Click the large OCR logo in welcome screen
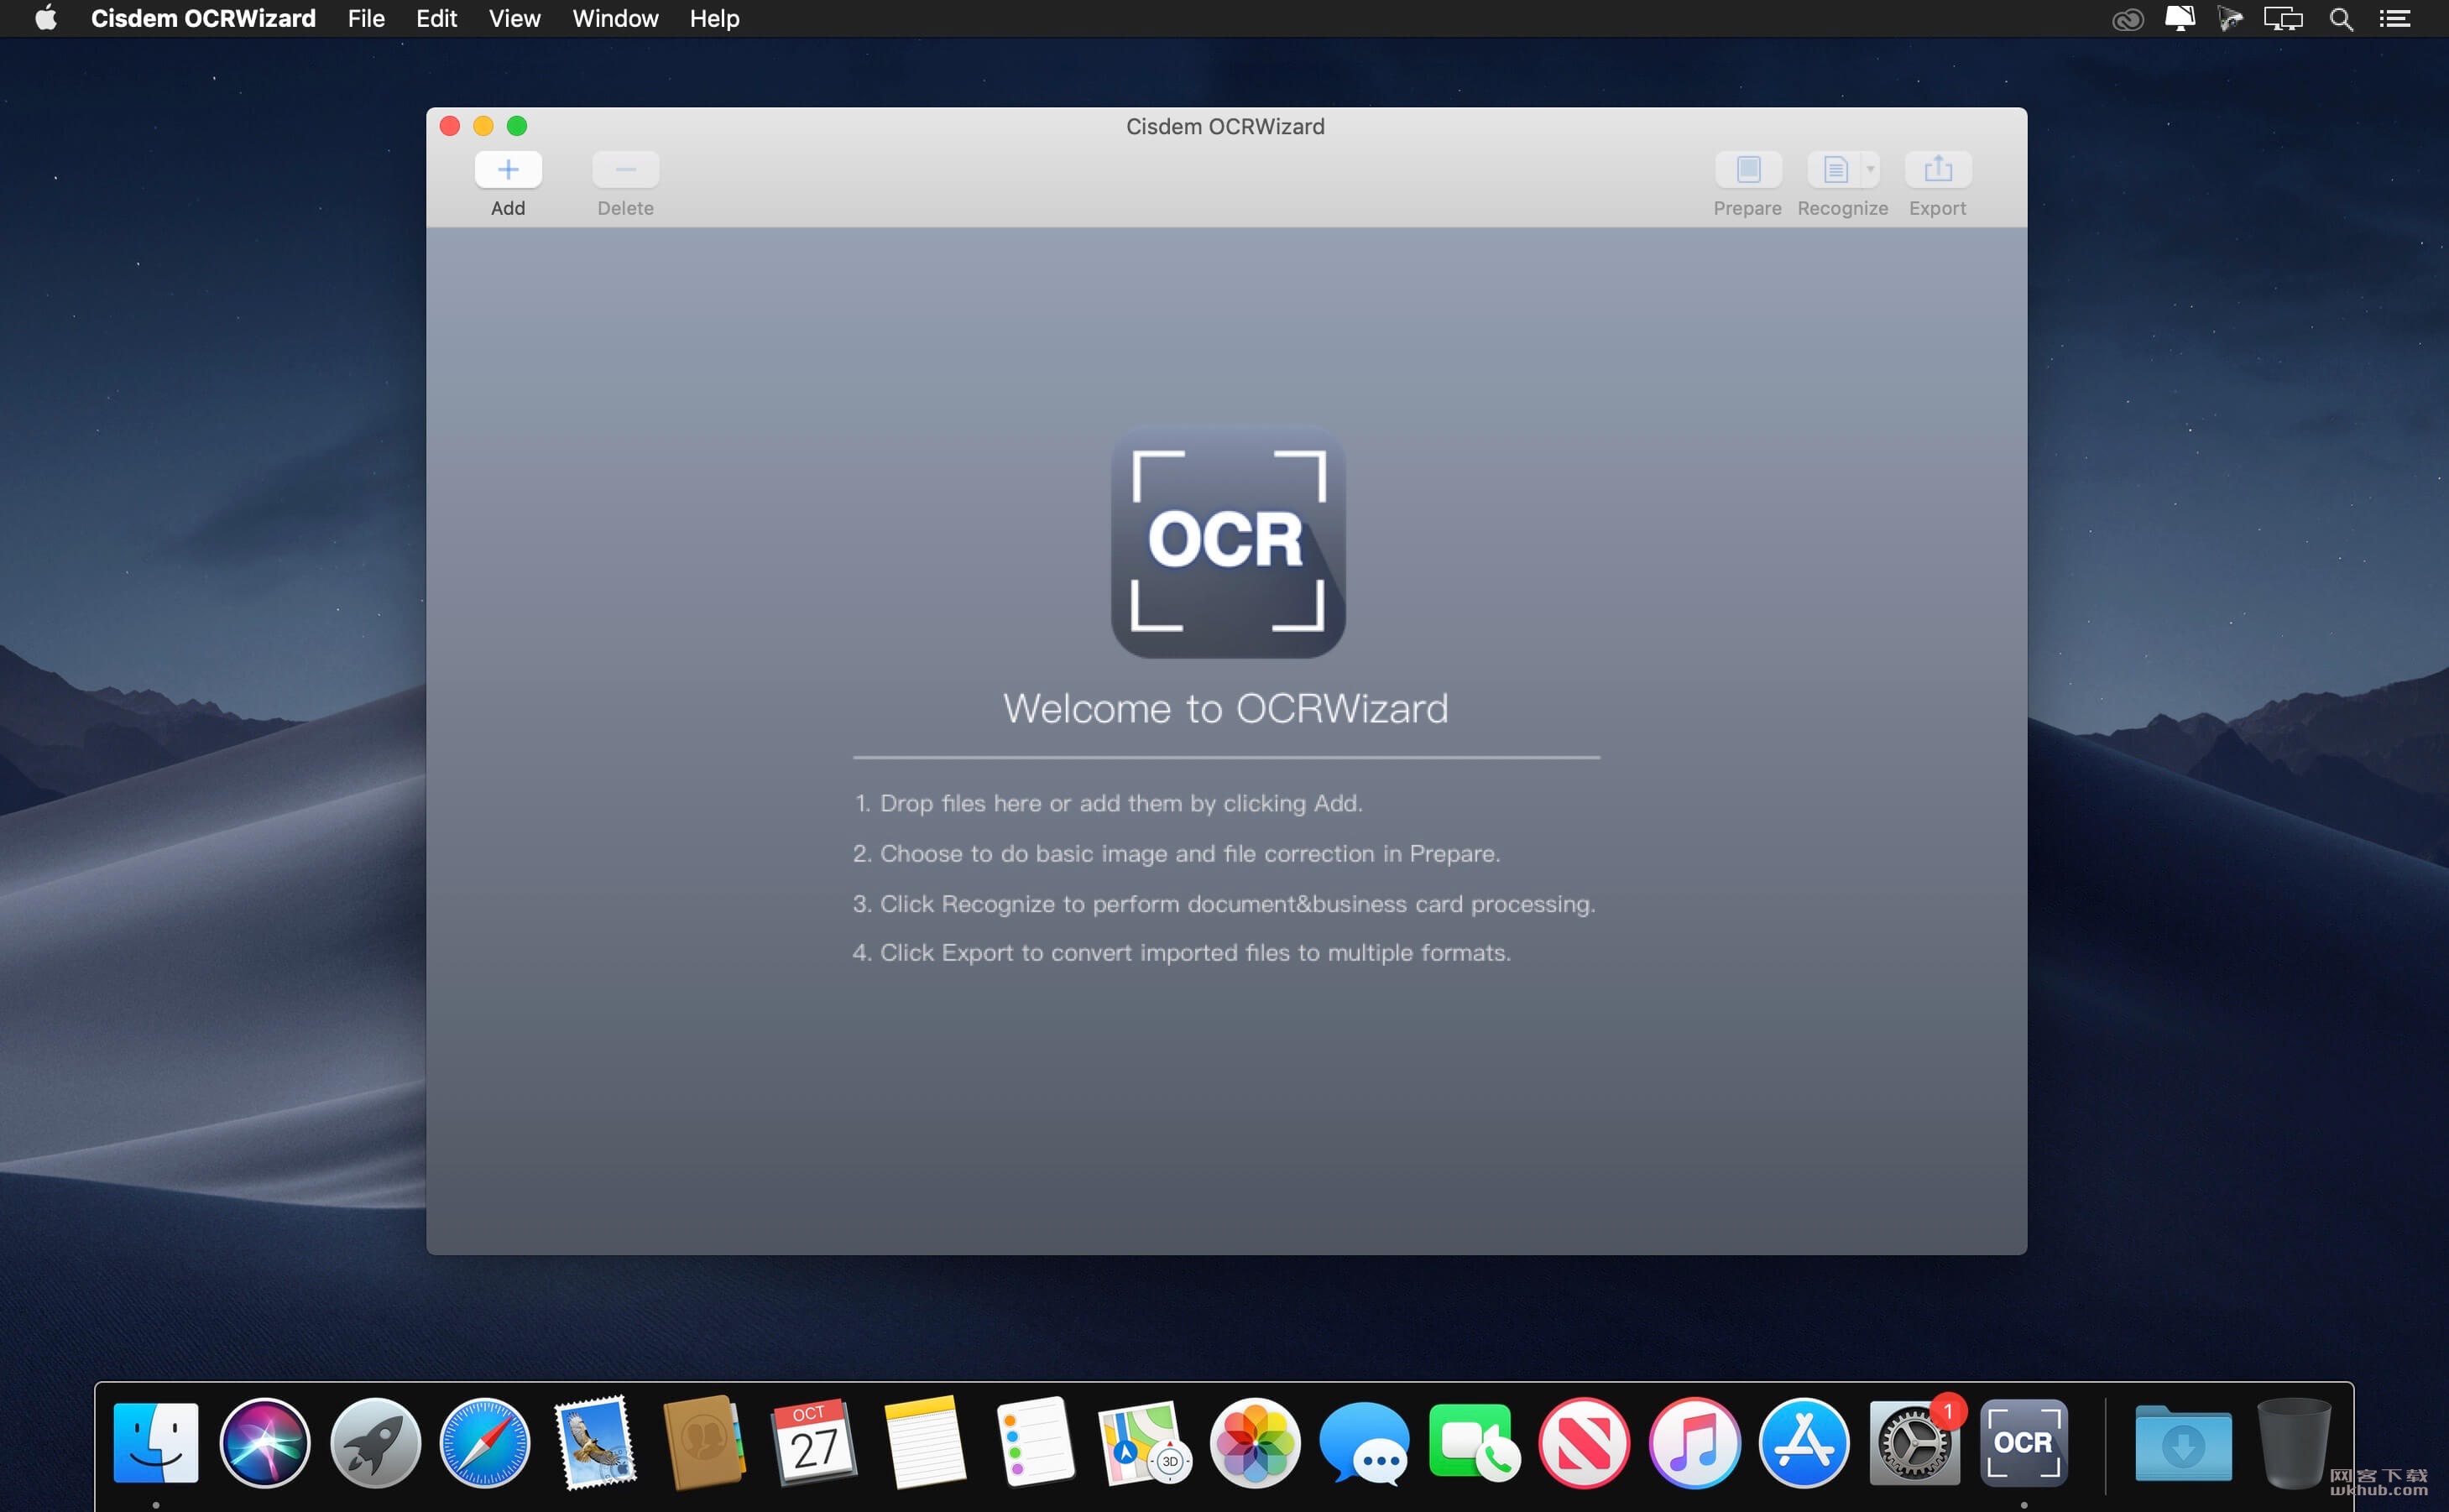 tap(1228, 541)
